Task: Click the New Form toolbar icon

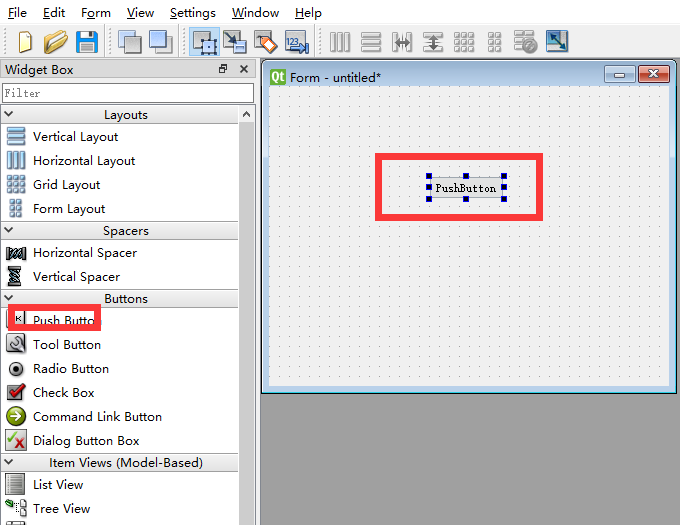Action: click(25, 42)
